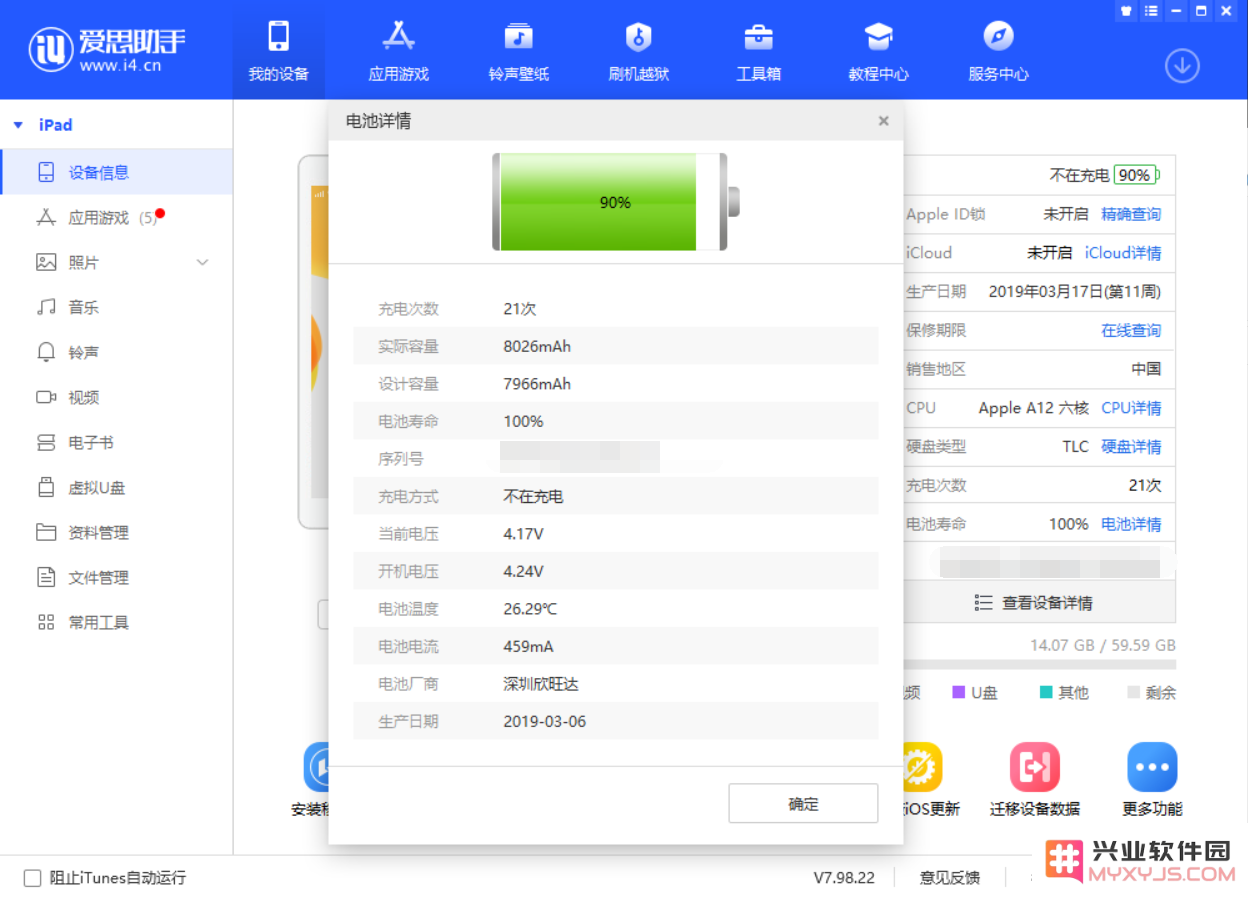Open the 服务中心 tab

(x=998, y=50)
